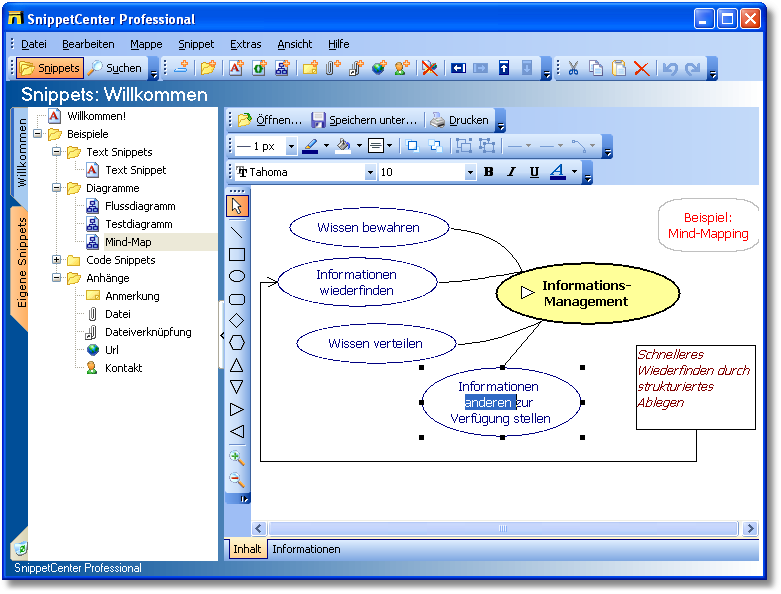
Task: Click the copy icon
Action: click(x=596, y=68)
